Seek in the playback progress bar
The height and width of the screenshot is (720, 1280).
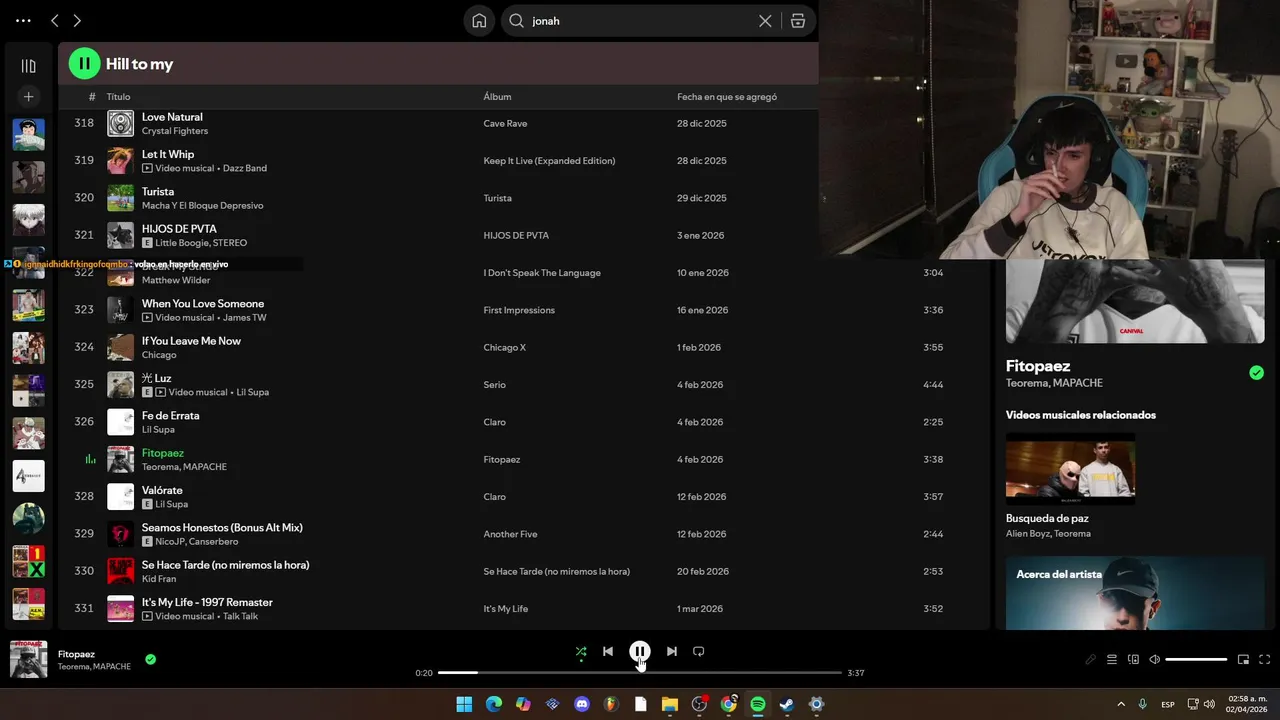point(640,673)
